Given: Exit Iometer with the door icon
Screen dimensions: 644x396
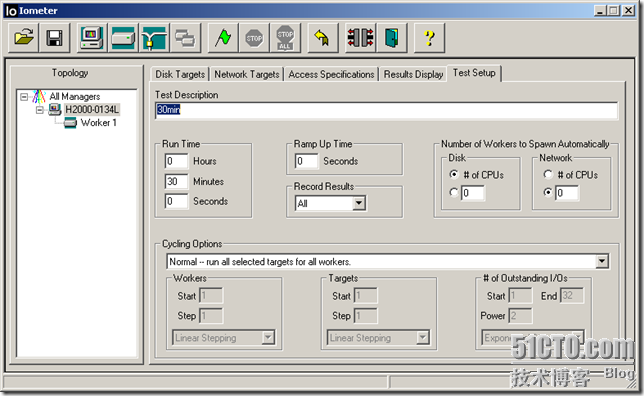Looking at the screenshot, I should pos(391,38).
